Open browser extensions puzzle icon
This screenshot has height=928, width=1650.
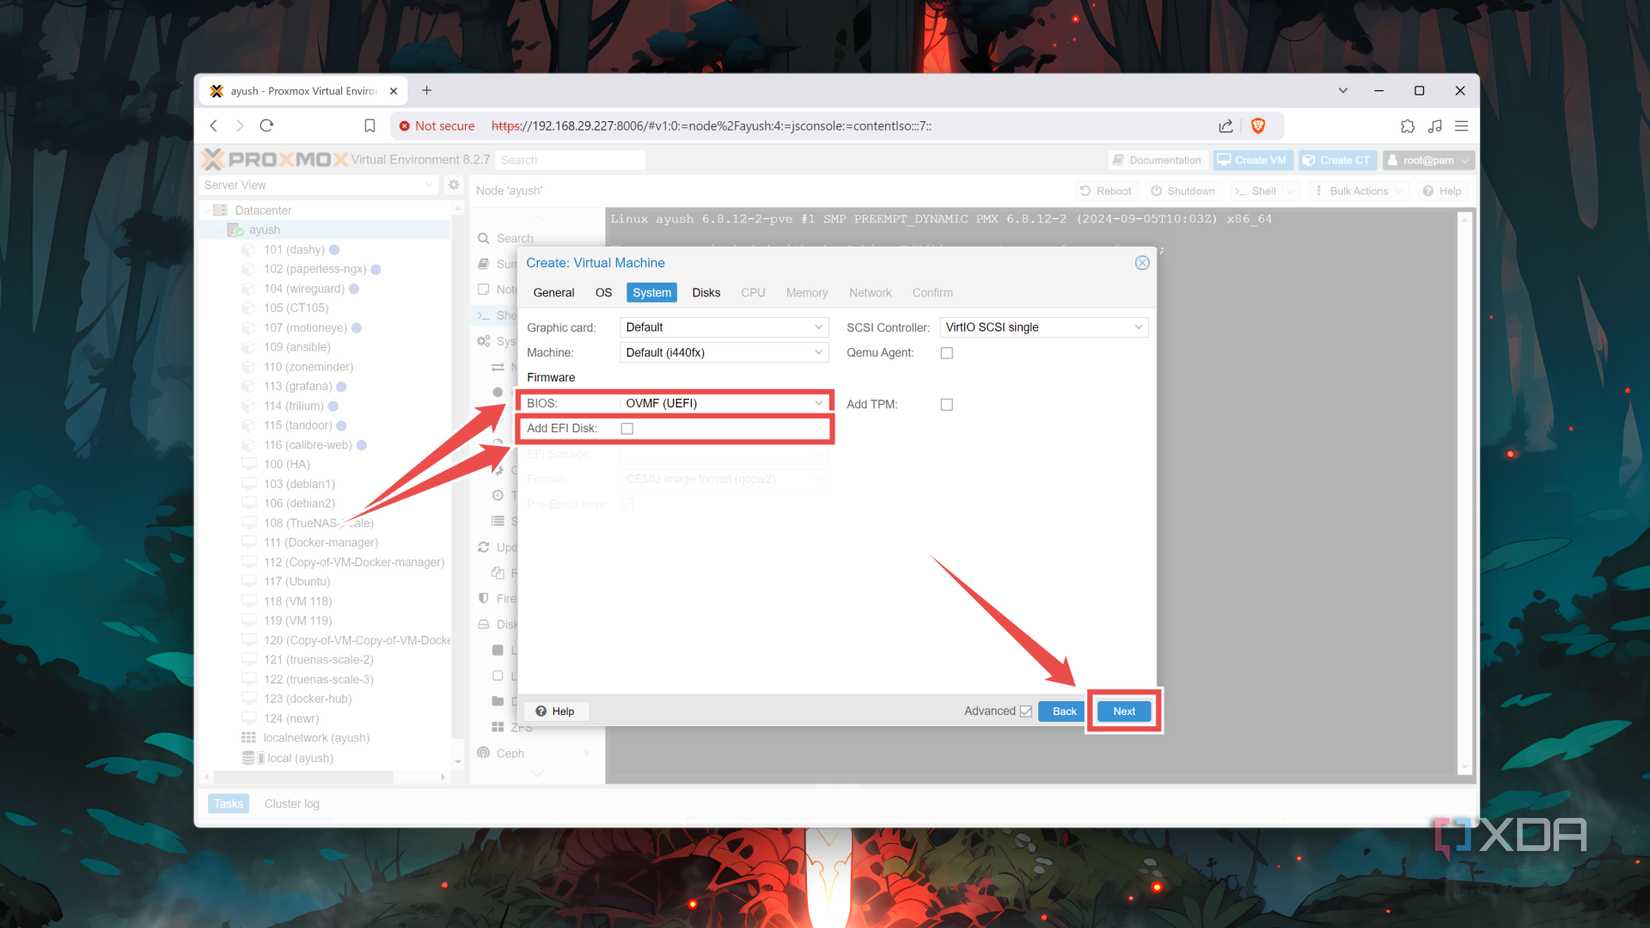click(x=1408, y=126)
